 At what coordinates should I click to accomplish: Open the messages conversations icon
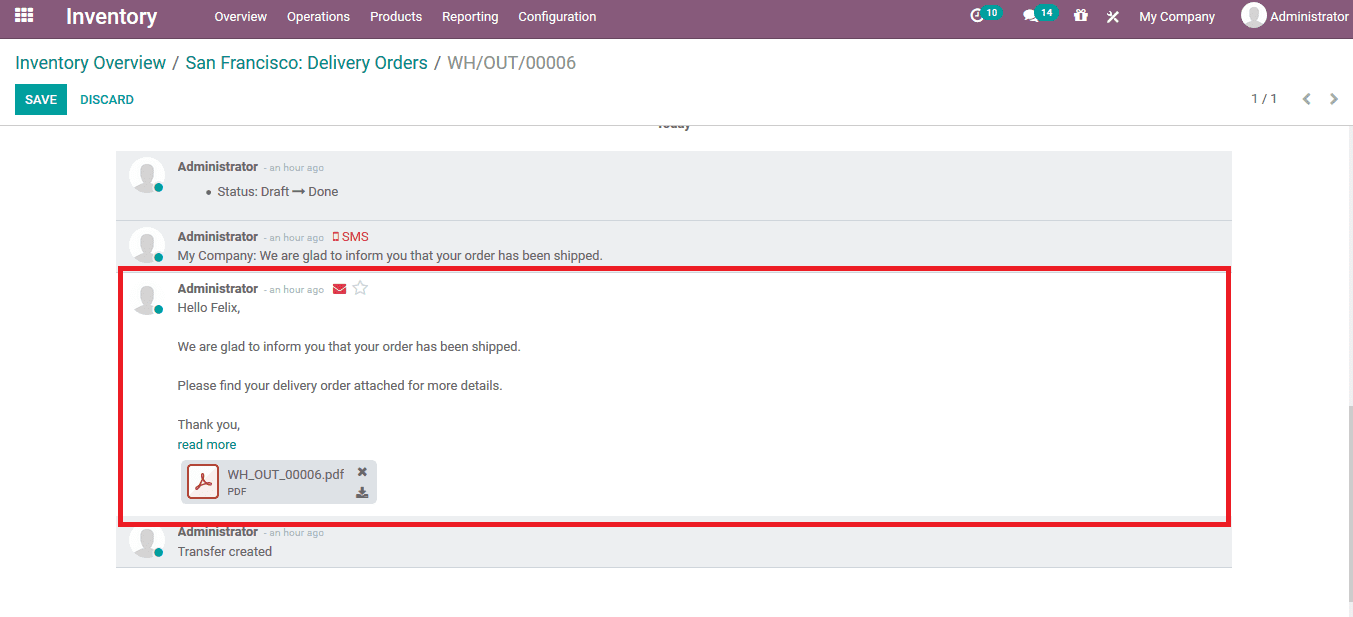pyautogui.click(x=1034, y=16)
